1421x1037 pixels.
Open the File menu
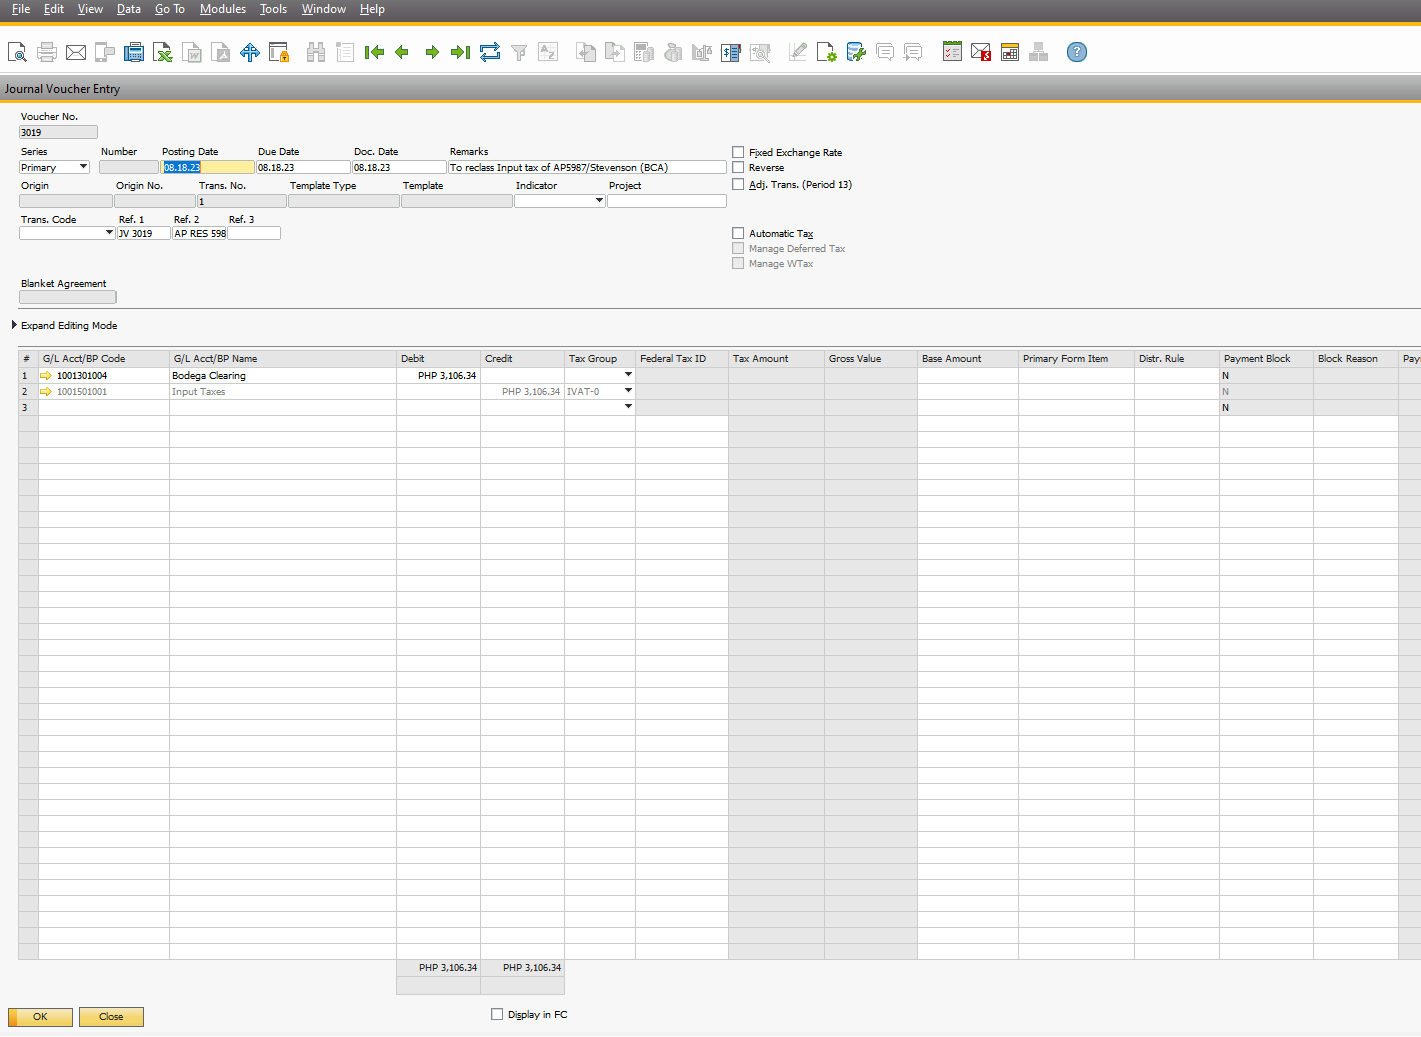(21, 9)
